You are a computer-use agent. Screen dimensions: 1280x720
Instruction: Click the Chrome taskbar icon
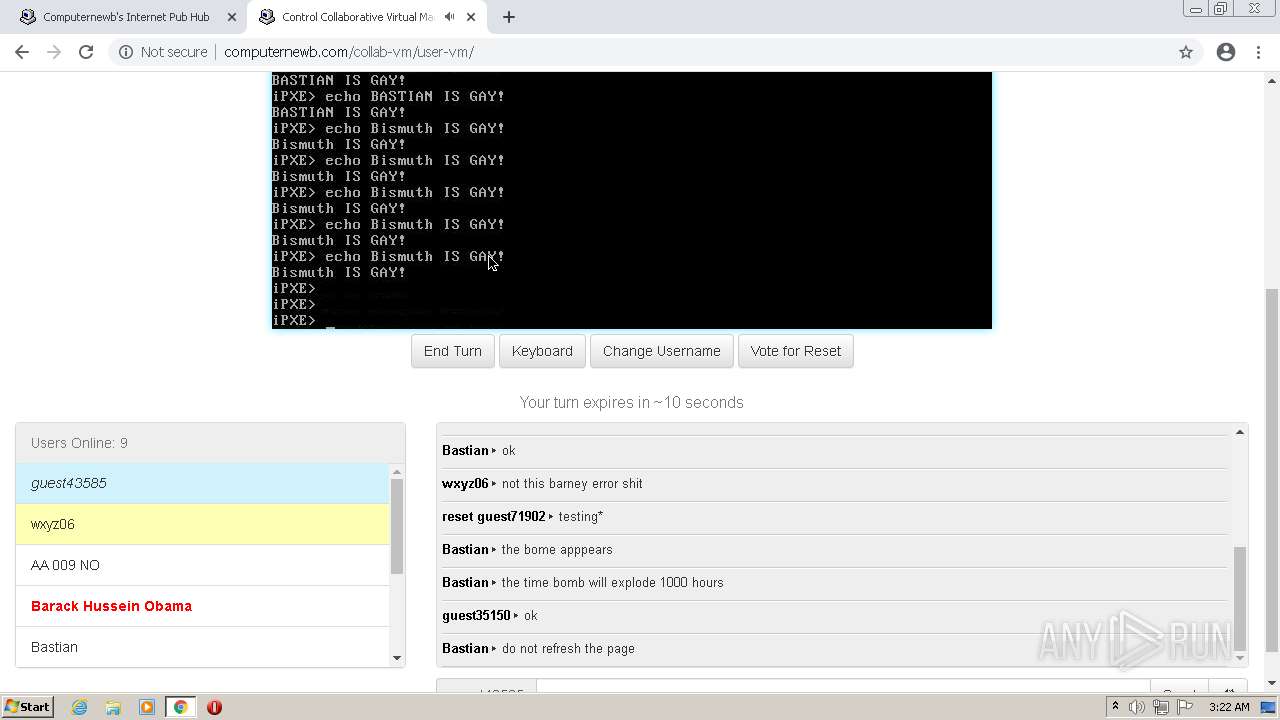point(181,707)
